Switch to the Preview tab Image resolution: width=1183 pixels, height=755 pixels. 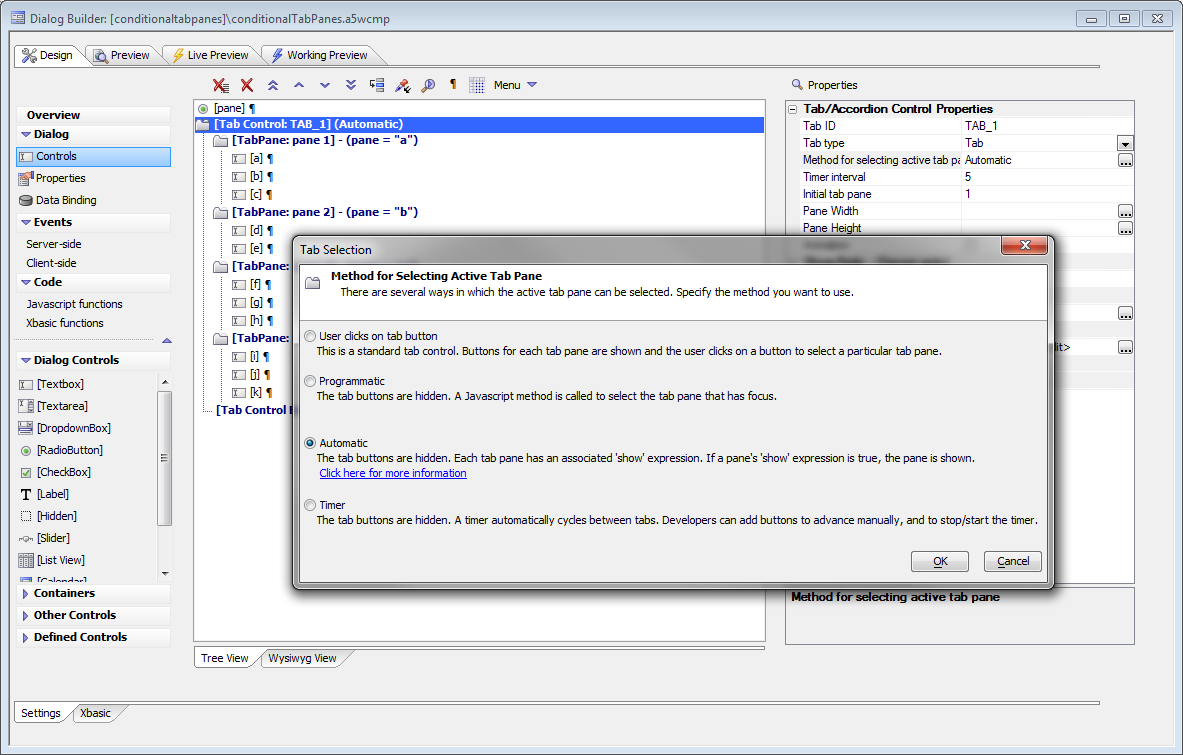[x=121, y=55]
